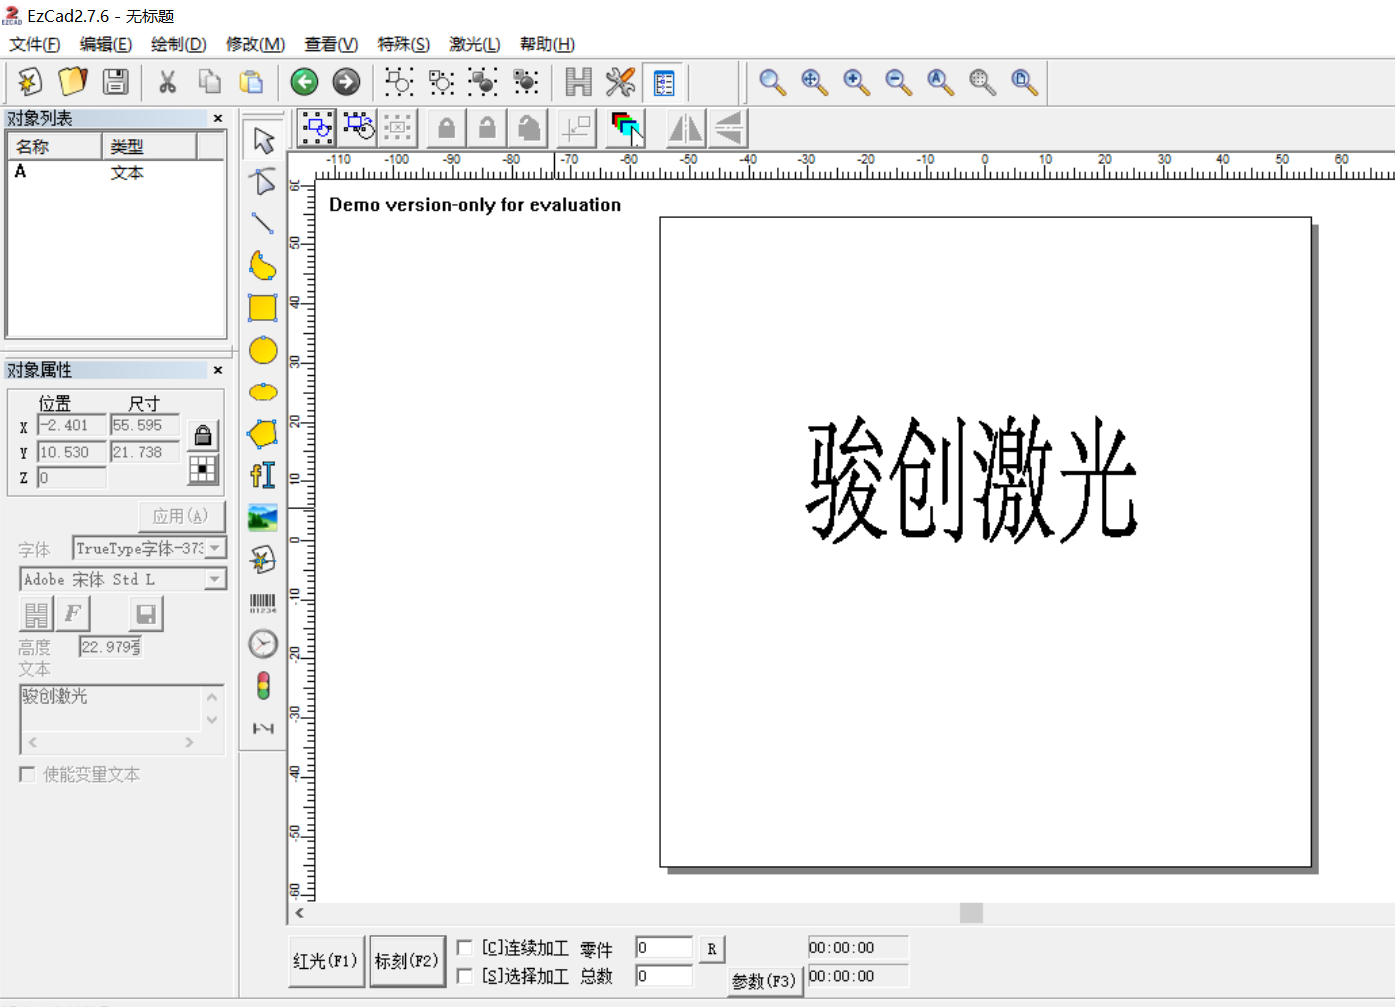Click the pan magnifier with cross arrows
Screen dimensions: 1395x1007
(814, 81)
